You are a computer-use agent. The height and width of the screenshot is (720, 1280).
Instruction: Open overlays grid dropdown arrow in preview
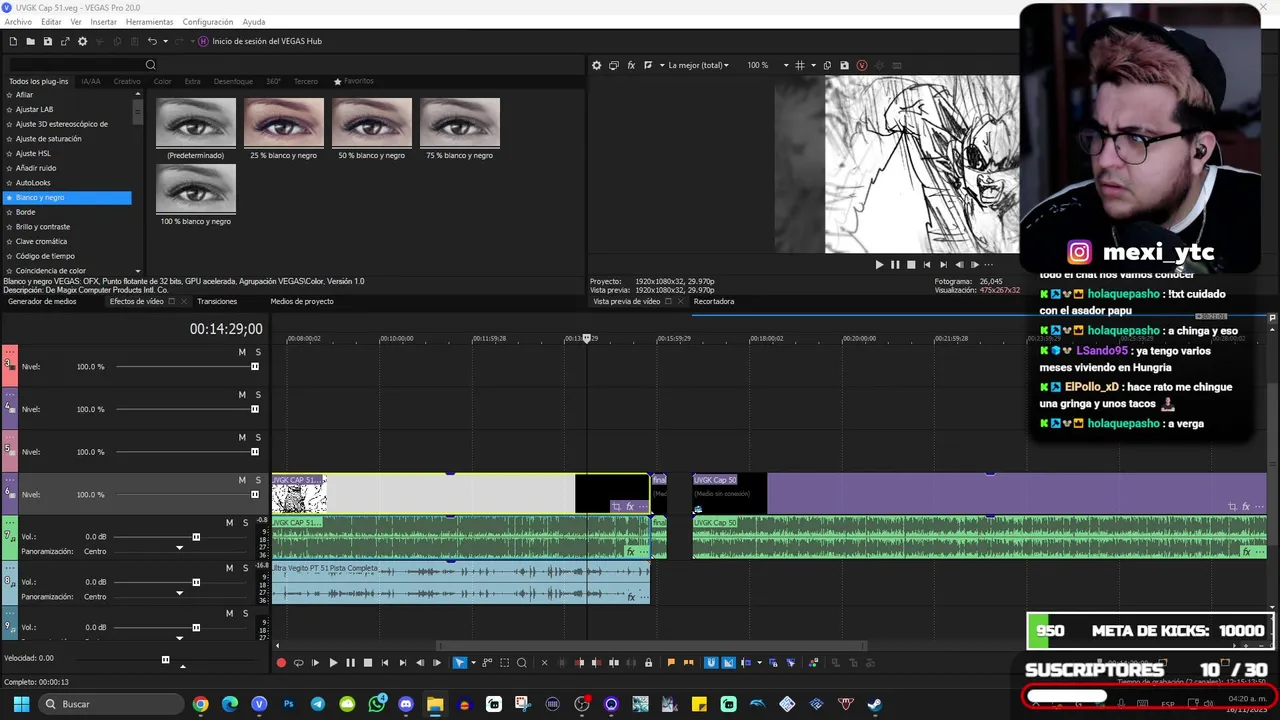click(811, 65)
